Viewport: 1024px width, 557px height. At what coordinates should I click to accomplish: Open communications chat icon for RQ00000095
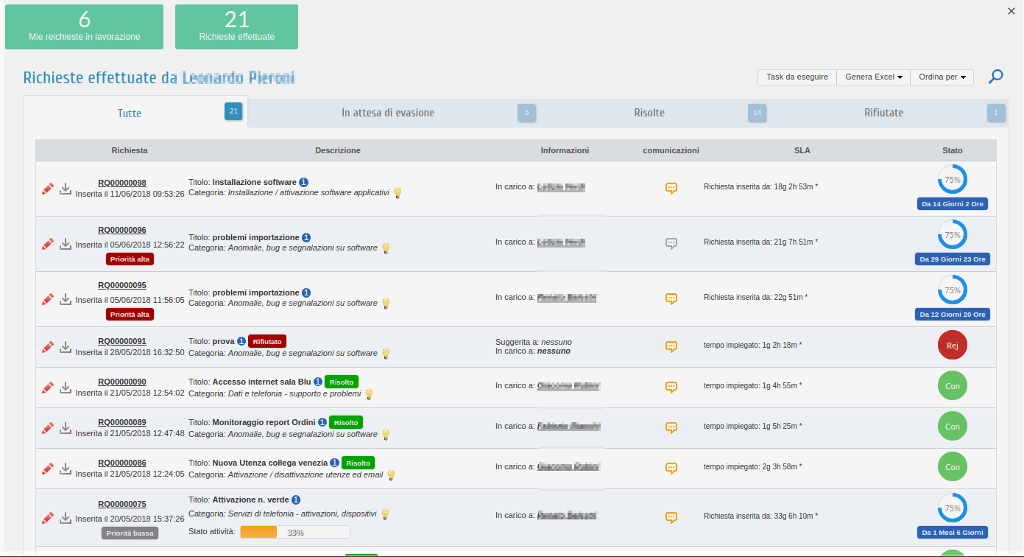(x=671, y=298)
